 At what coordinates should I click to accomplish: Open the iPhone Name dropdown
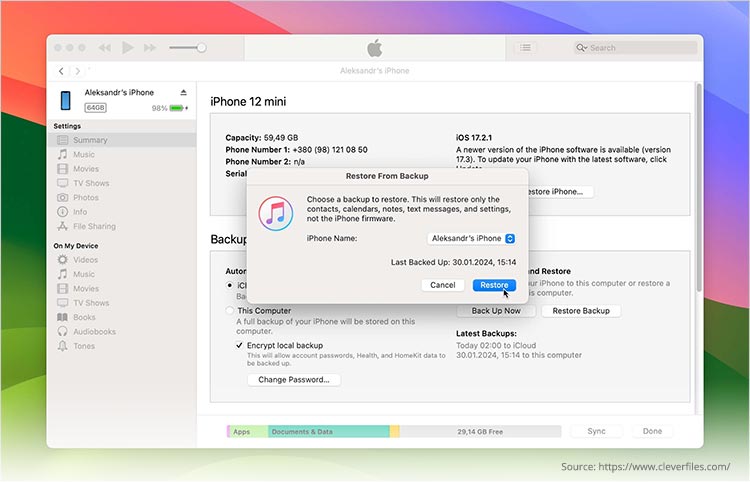click(x=471, y=238)
